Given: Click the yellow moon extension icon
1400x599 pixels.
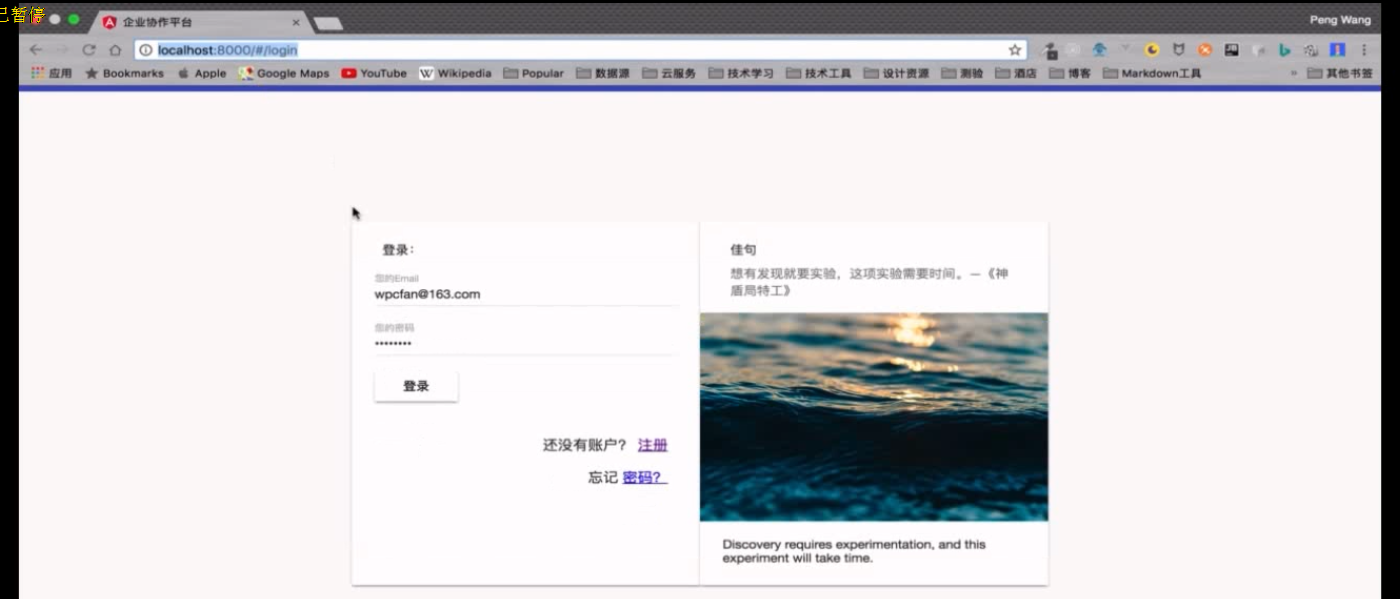Looking at the screenshot, I should click(1152, 50).
